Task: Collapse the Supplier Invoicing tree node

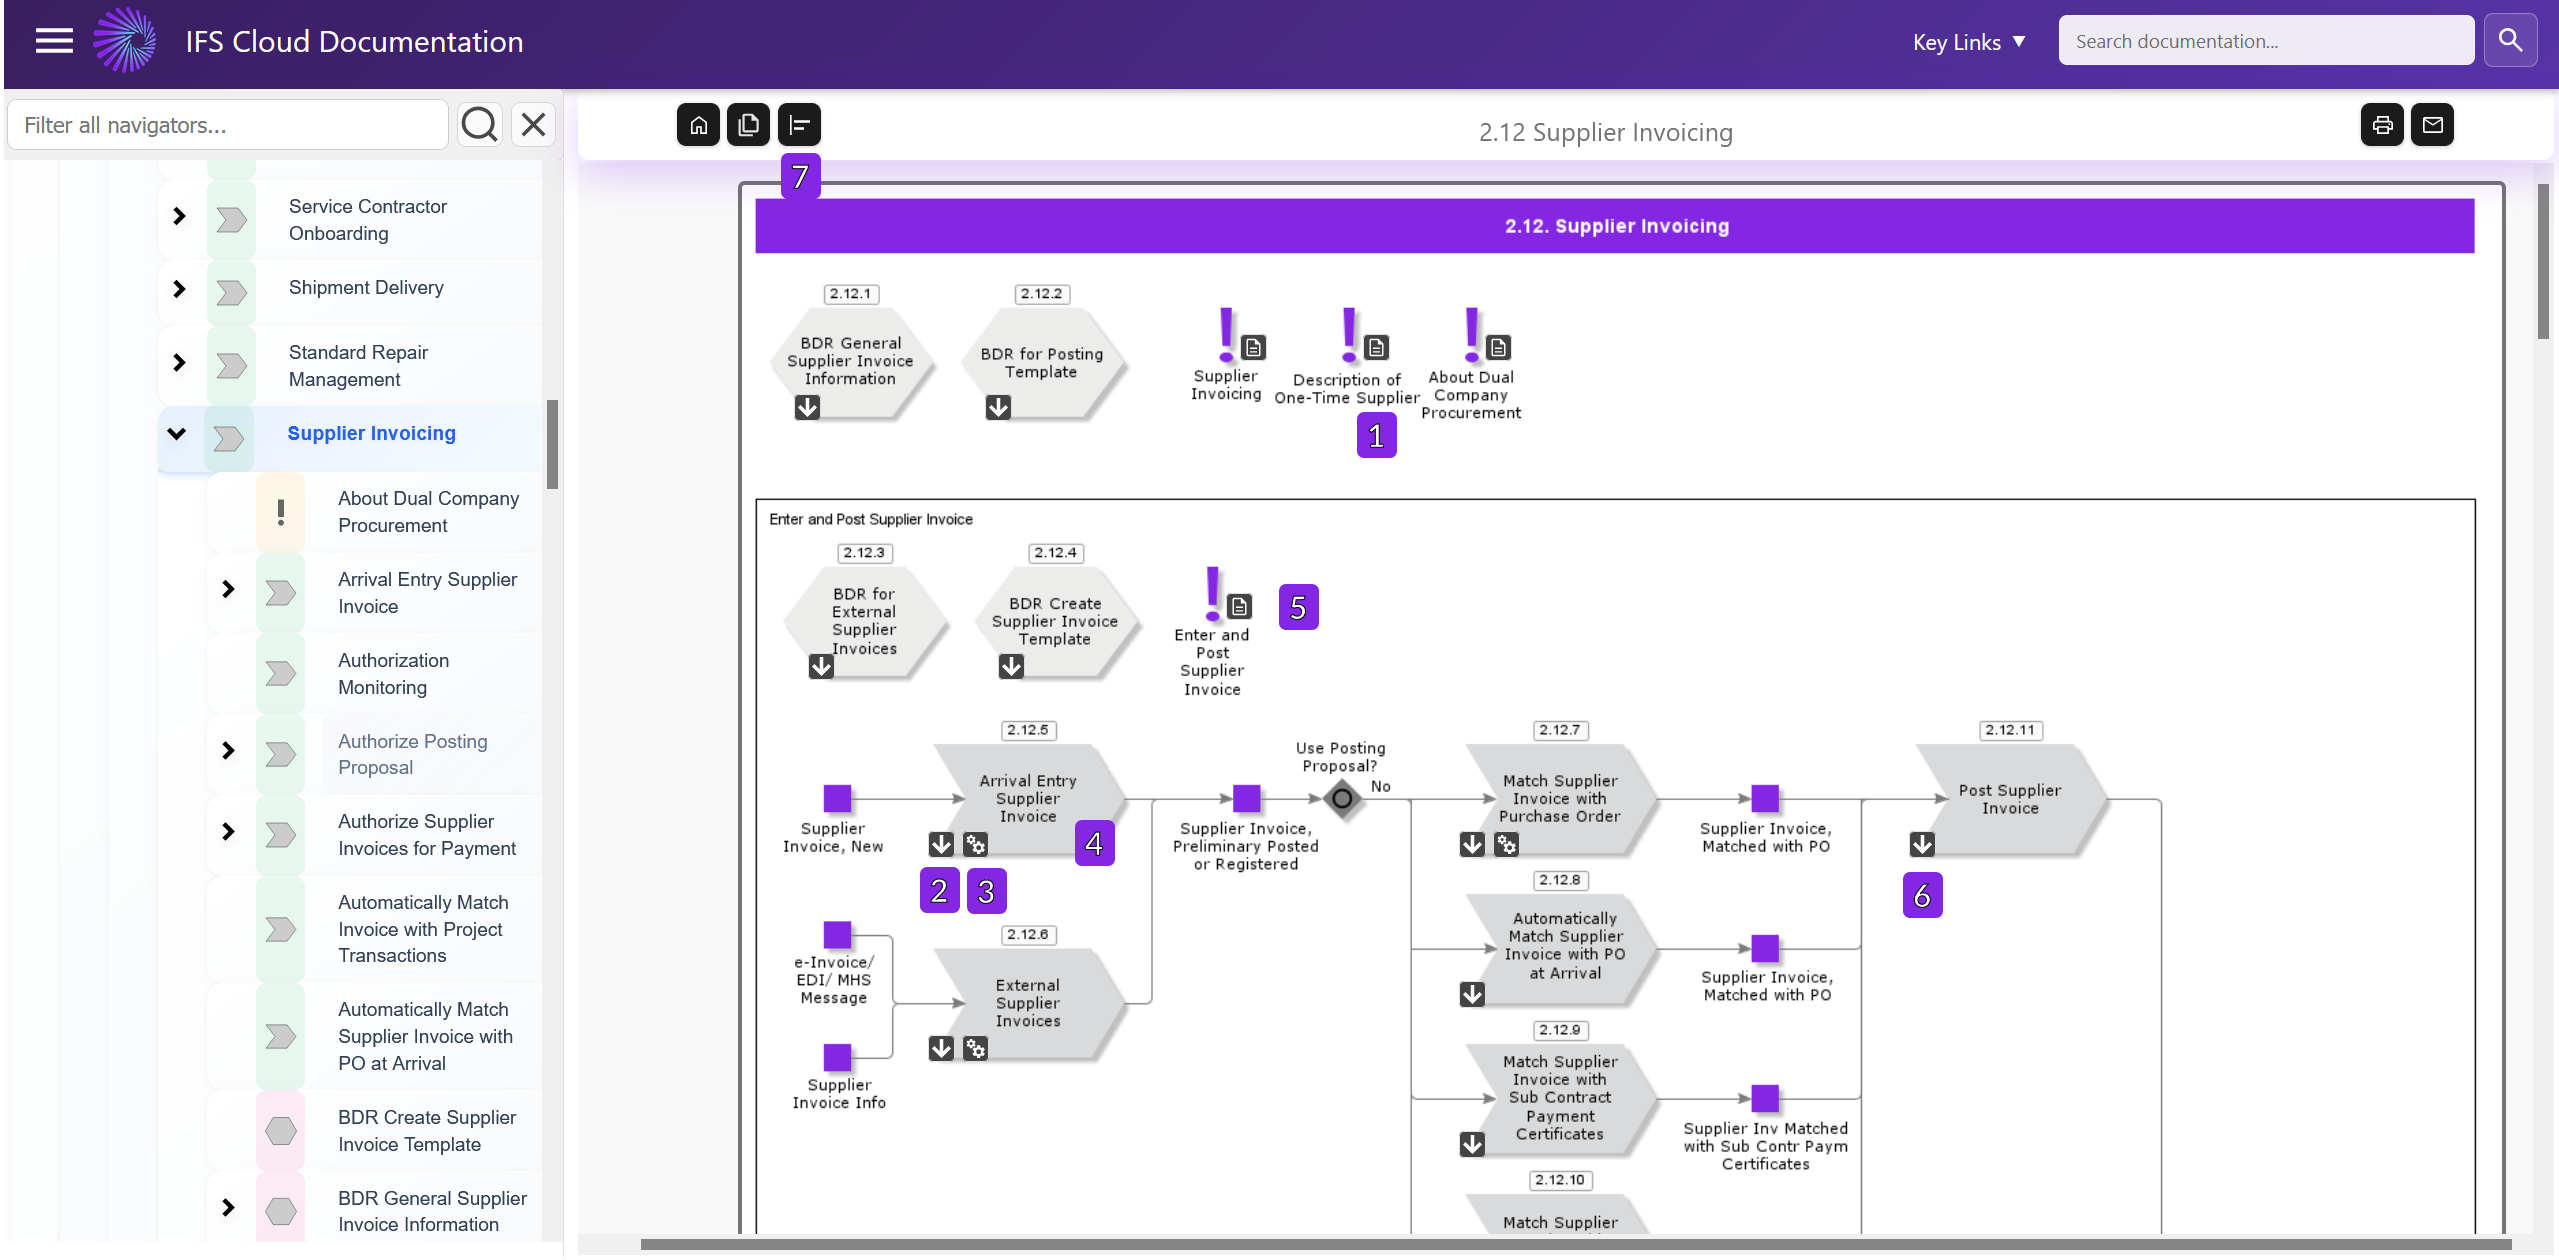Action: (x=177, y=433)
